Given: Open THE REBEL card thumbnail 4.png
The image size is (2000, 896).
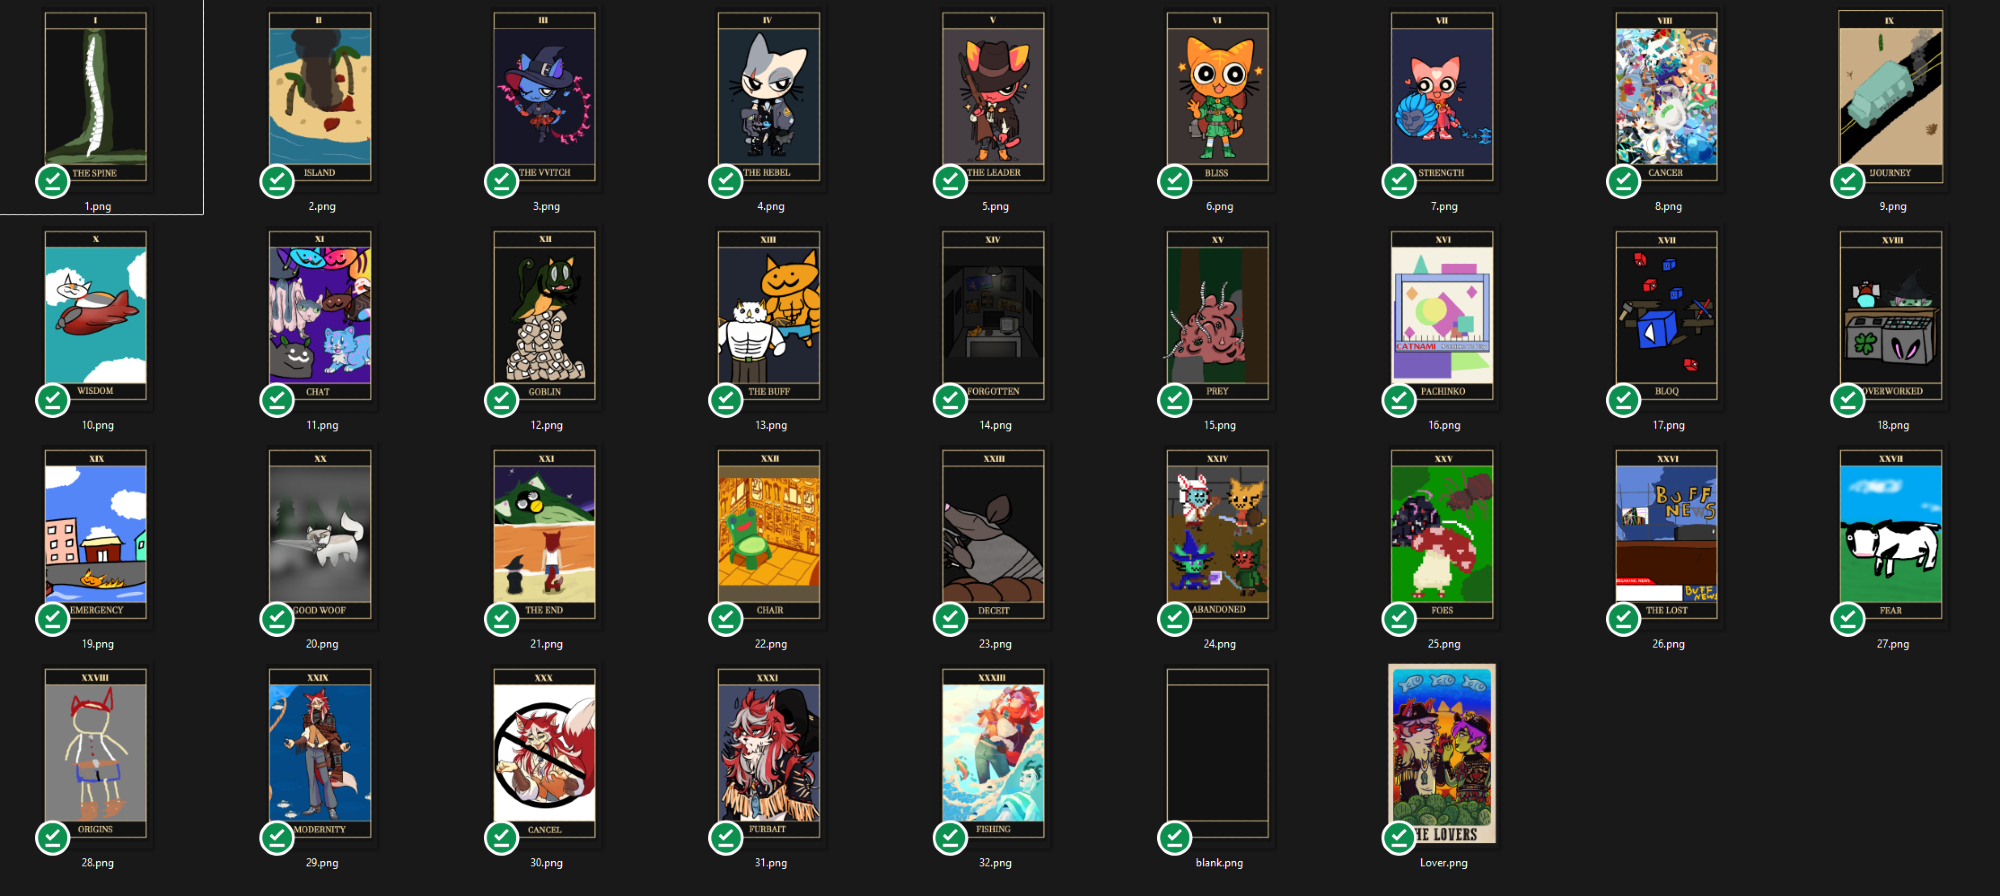Looking at the screenshot, I should [x=769, y=97].
